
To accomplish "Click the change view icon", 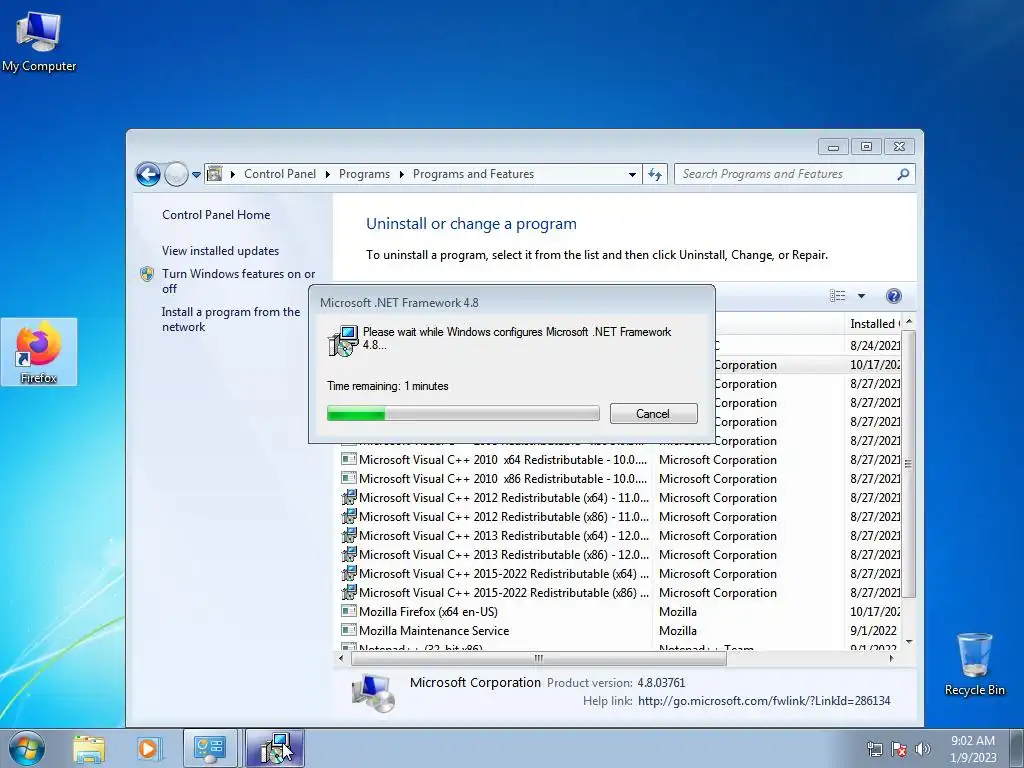I will tap(837, 296).
